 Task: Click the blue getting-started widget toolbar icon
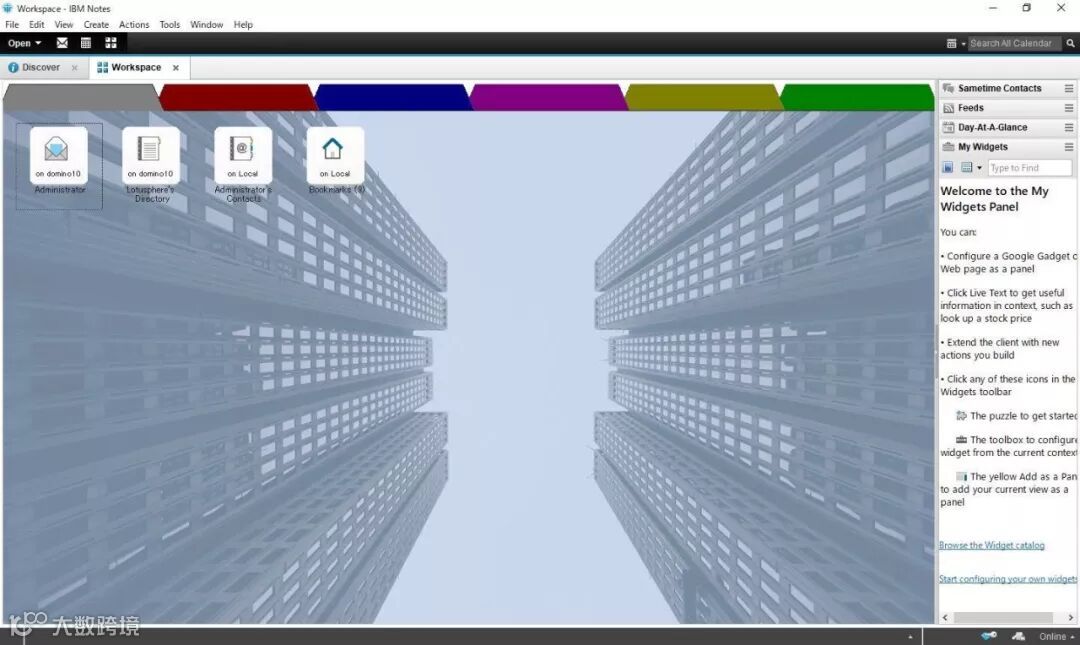[x=948, y=167]
